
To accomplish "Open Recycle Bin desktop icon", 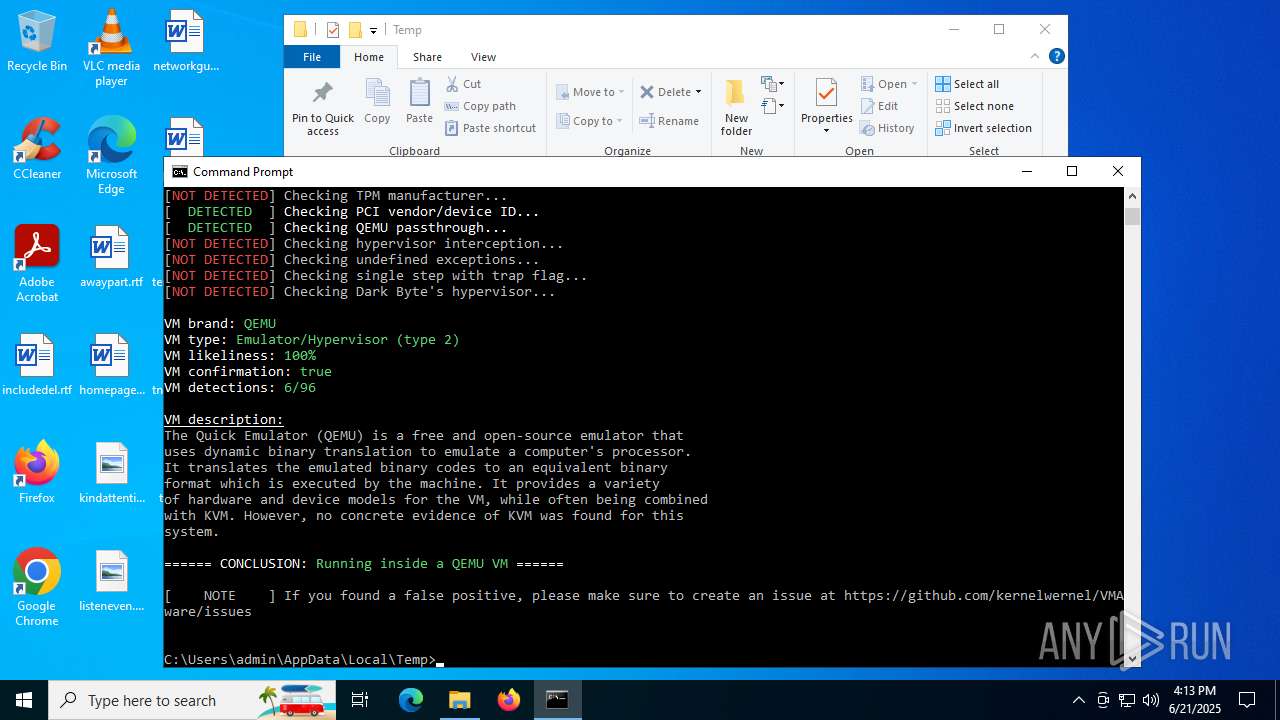I will [x=37, y=42].
